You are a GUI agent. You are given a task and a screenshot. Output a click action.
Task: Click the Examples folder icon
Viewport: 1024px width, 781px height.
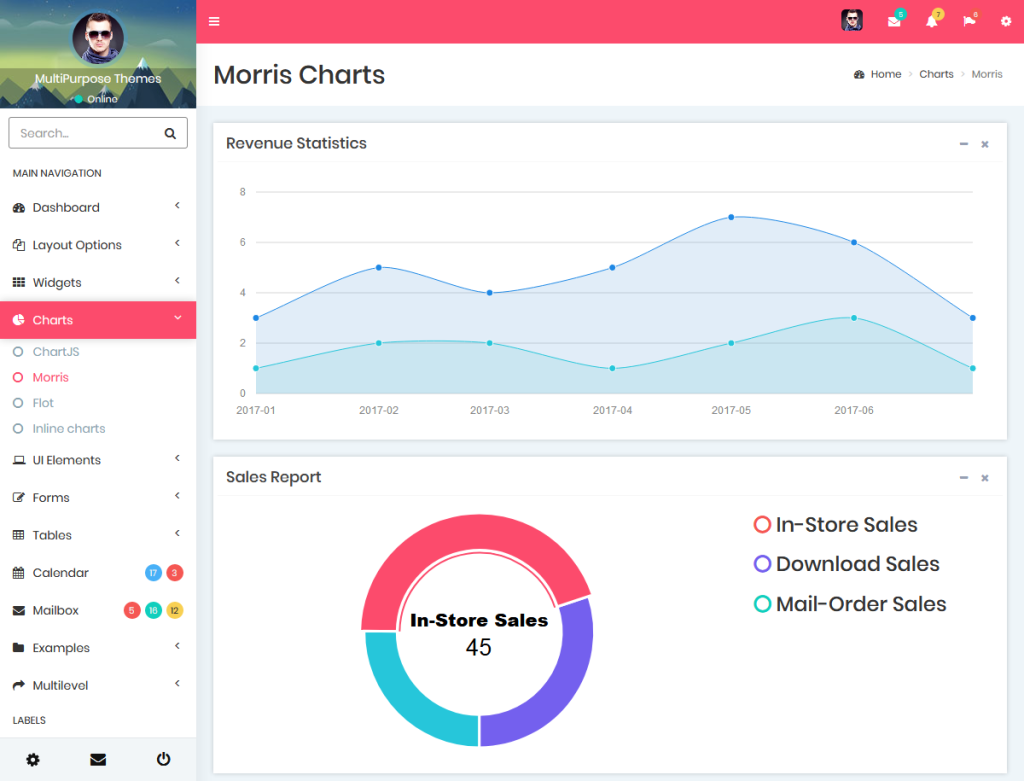click(19, 648)
